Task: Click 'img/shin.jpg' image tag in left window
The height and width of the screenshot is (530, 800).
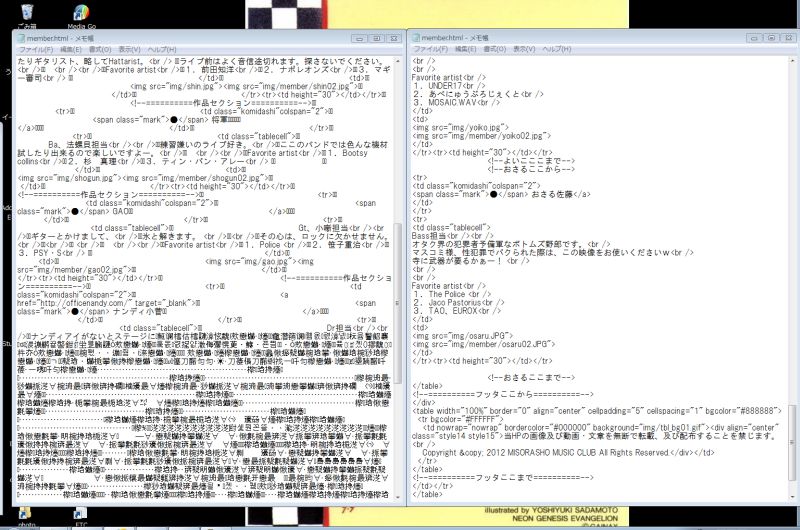Action: tap(177, 86)
